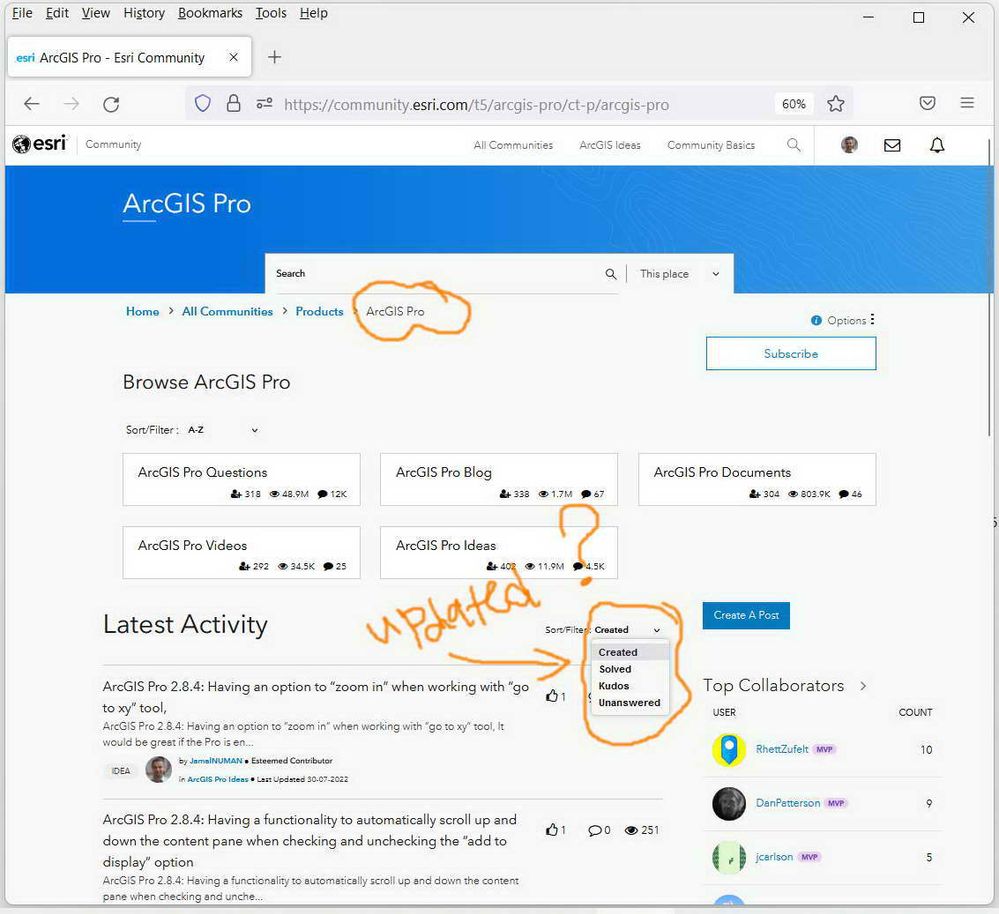Screen dimensions: 999x914
Task: Open the messages envelope icon
Action: click(x=892, y=145)
